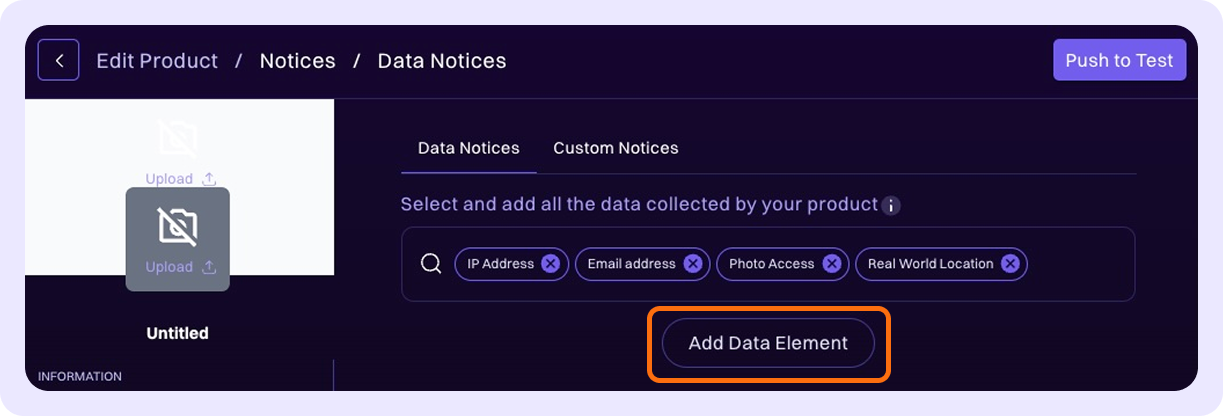This screenshot has width=1223, height=416.
Task: Switch to the Data Notices tab
Action: pyautogui.click(x=468, y=148)
